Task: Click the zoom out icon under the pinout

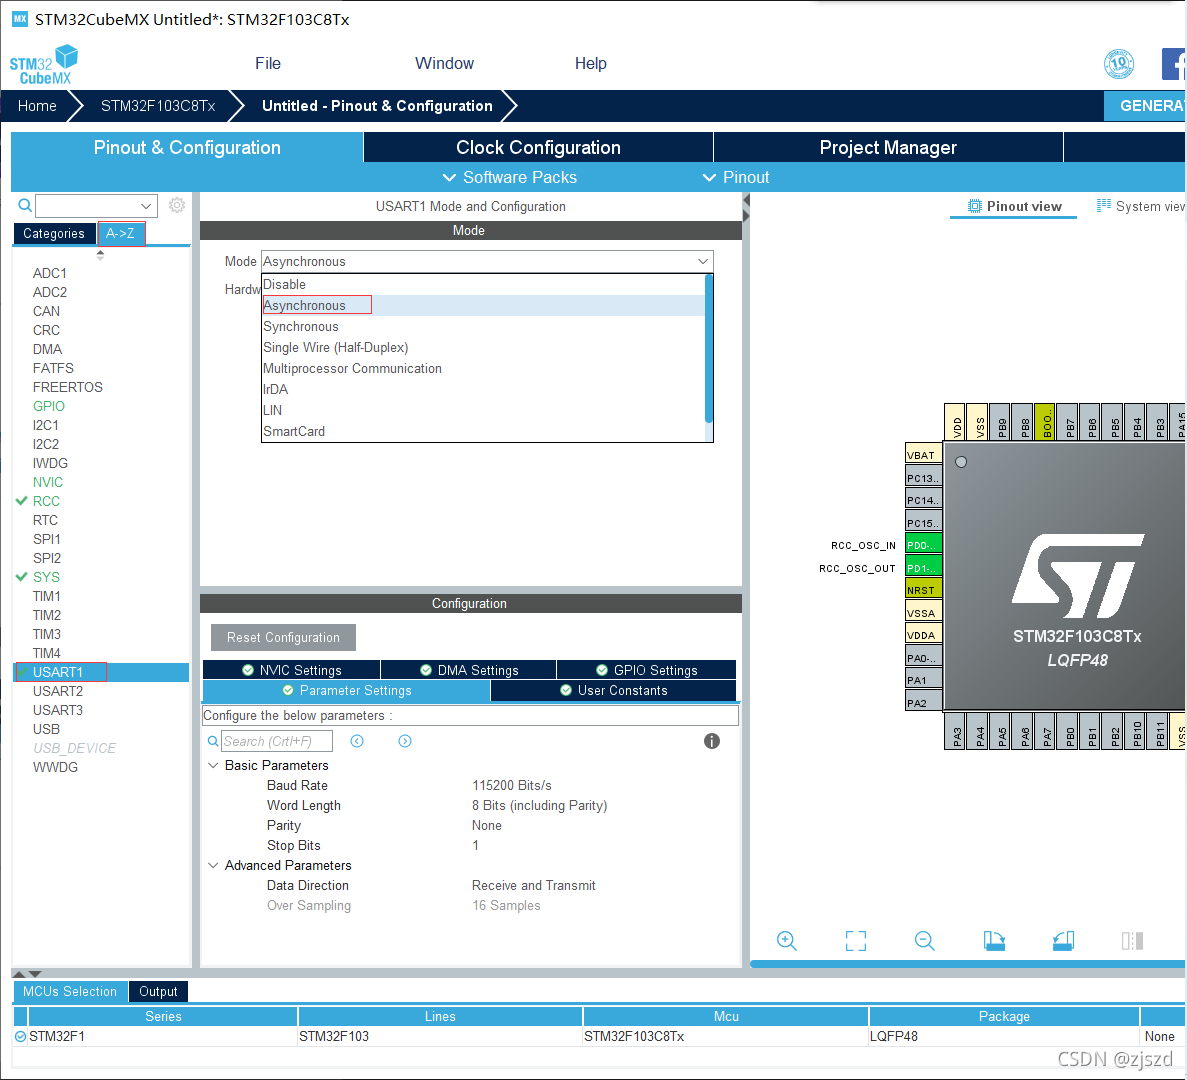Action: pyautogui.click(x=924, y=941)
